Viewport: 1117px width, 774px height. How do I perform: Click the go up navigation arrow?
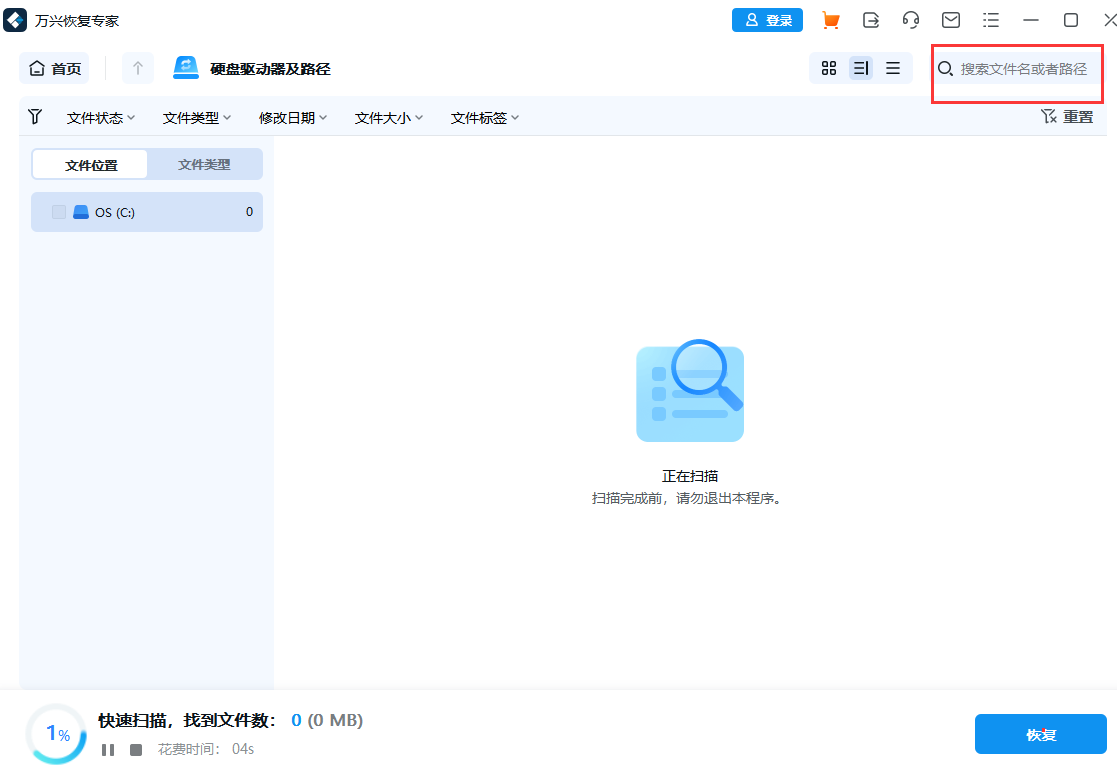137,68
